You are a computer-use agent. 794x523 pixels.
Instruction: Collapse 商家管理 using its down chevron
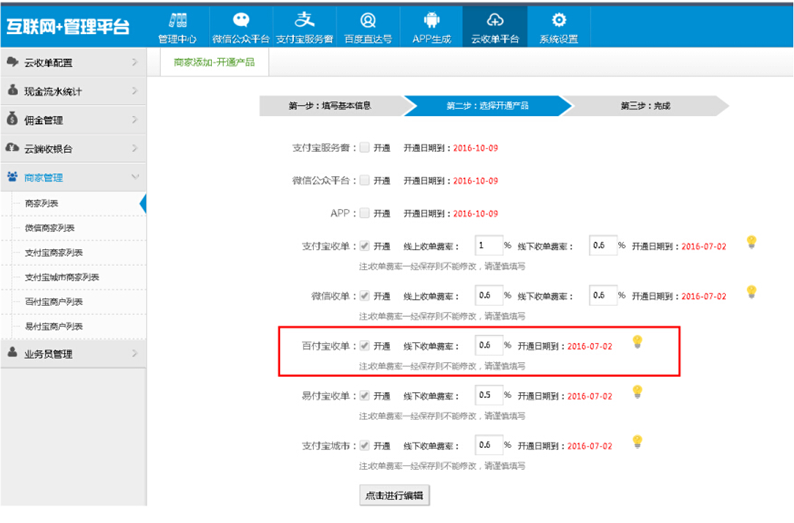point(135,177)
